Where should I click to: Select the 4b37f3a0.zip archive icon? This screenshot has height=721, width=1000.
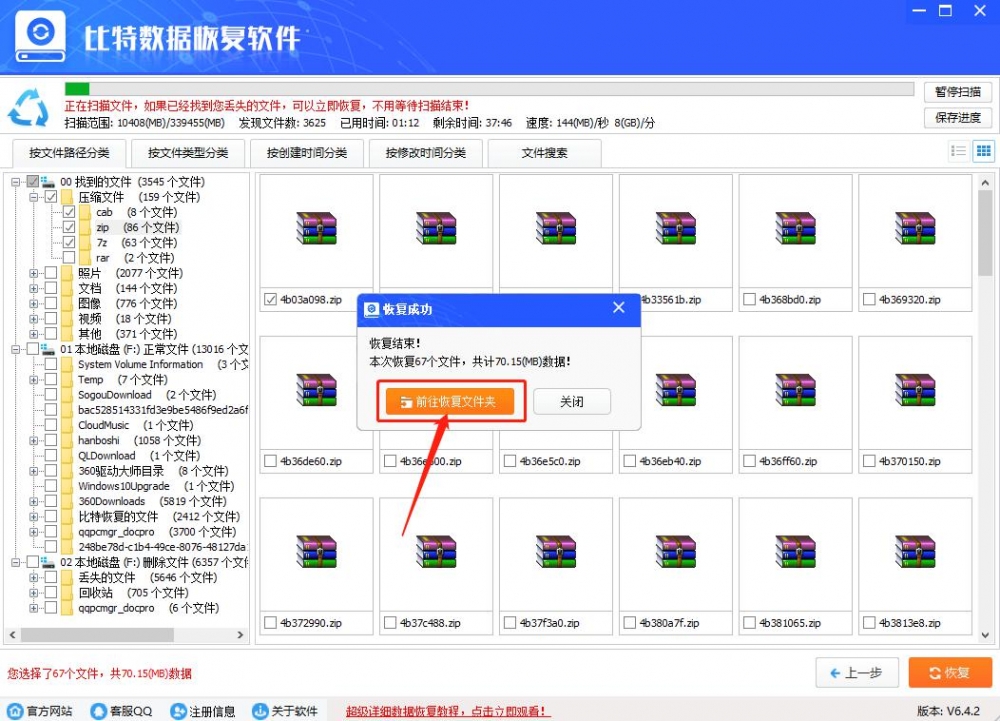(x=555, y=551)
